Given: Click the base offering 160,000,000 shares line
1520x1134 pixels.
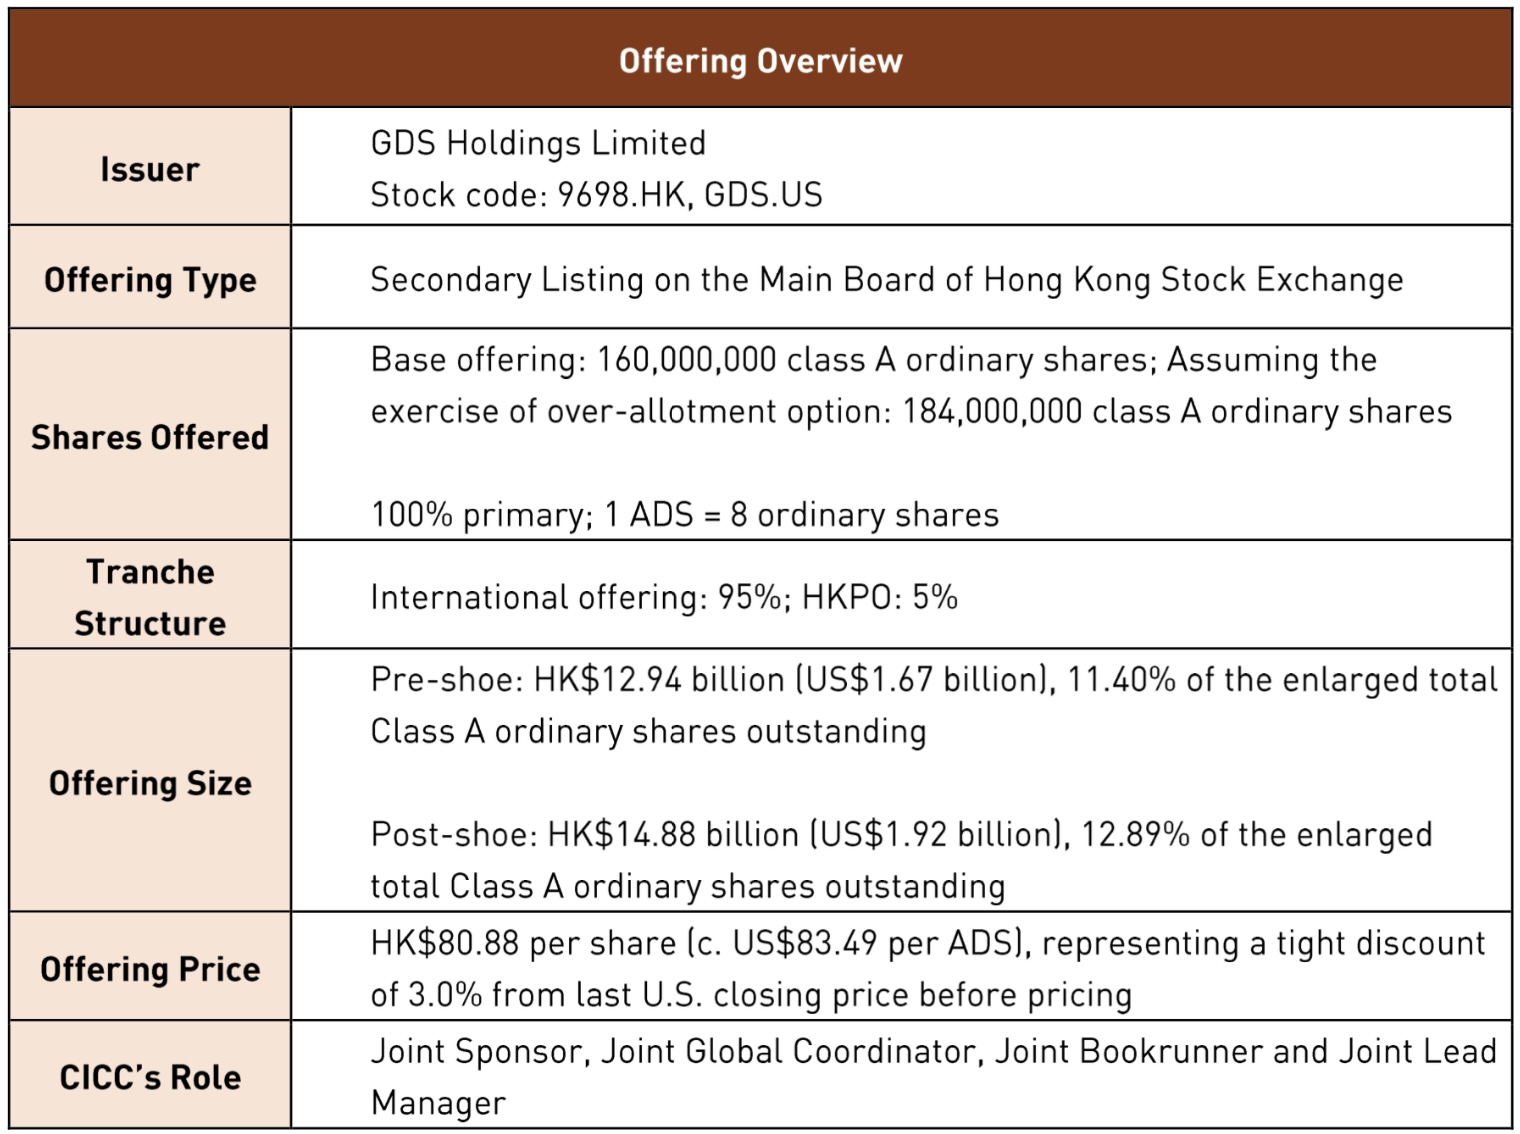Looking at the screenshot, I should pos(873,360).
